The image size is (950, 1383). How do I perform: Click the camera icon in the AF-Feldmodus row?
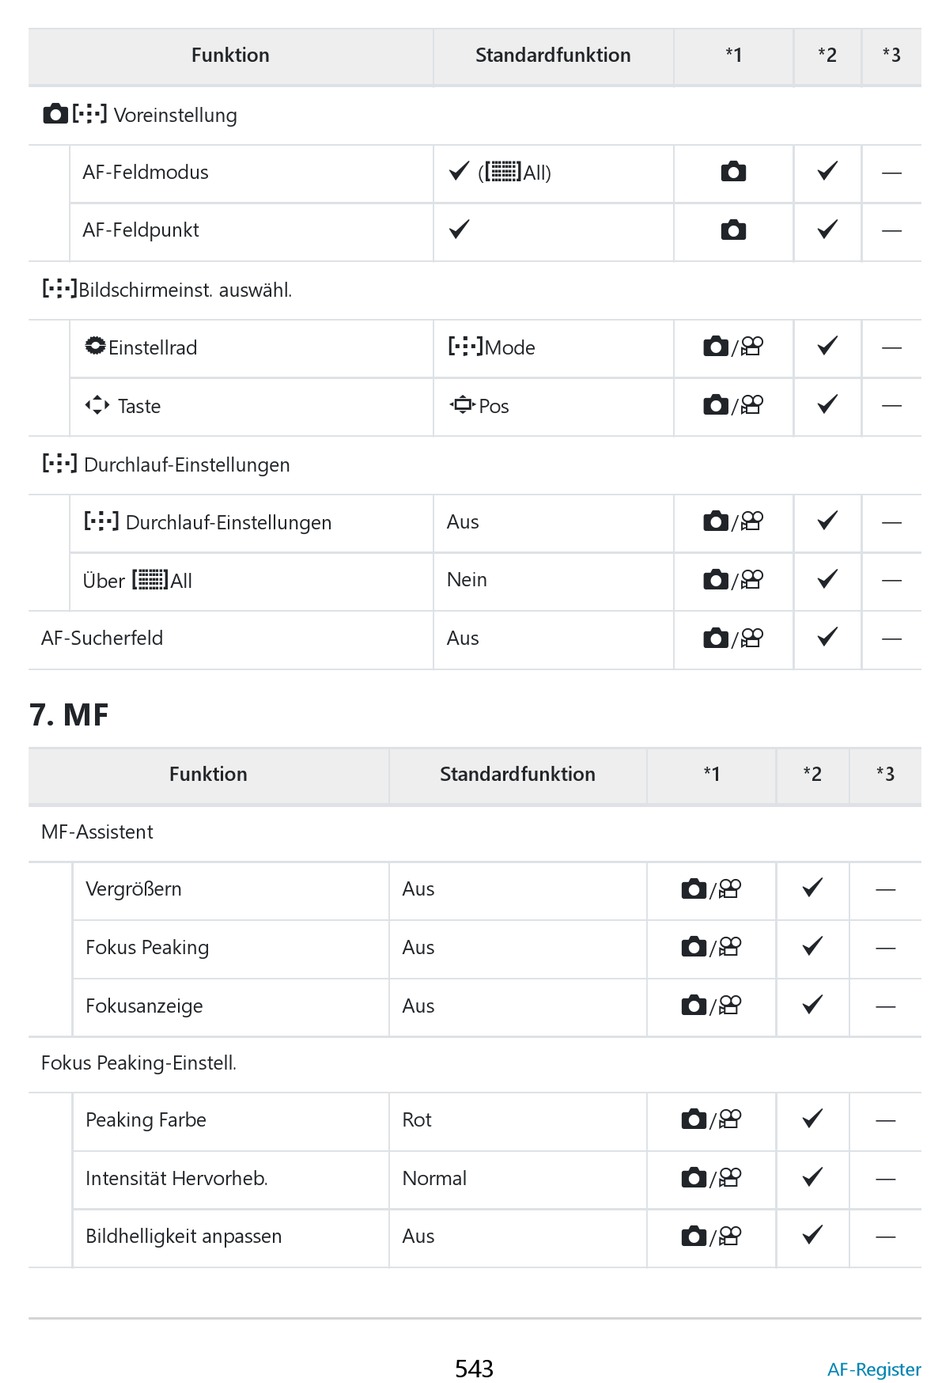[733, 172]
